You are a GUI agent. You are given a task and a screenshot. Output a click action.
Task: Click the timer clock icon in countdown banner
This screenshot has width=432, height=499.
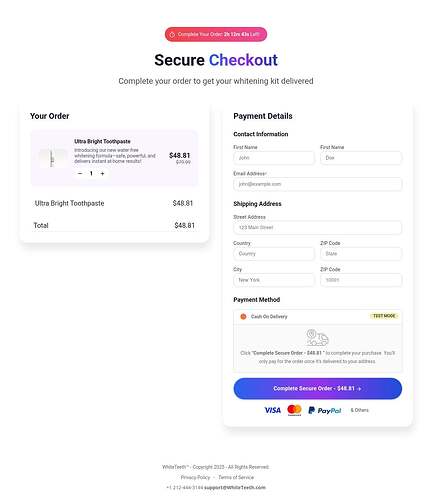coord(172,35)
